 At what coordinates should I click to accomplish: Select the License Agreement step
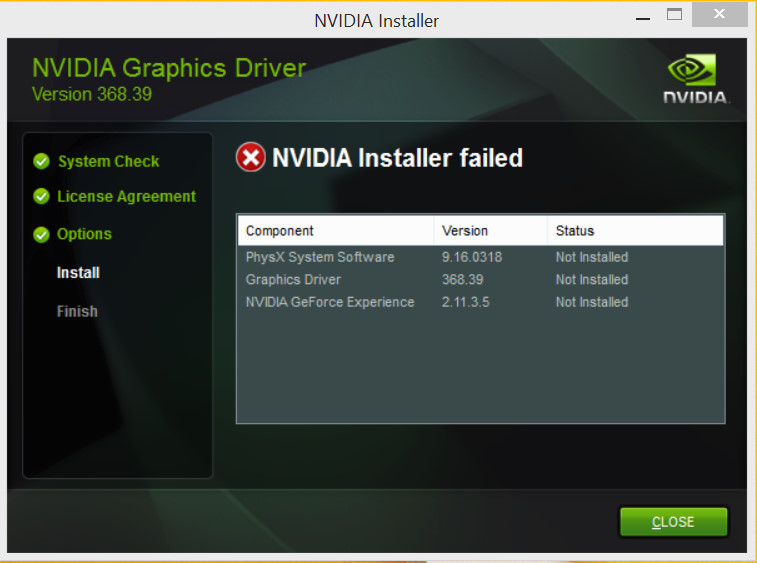(x=126, y=197)
